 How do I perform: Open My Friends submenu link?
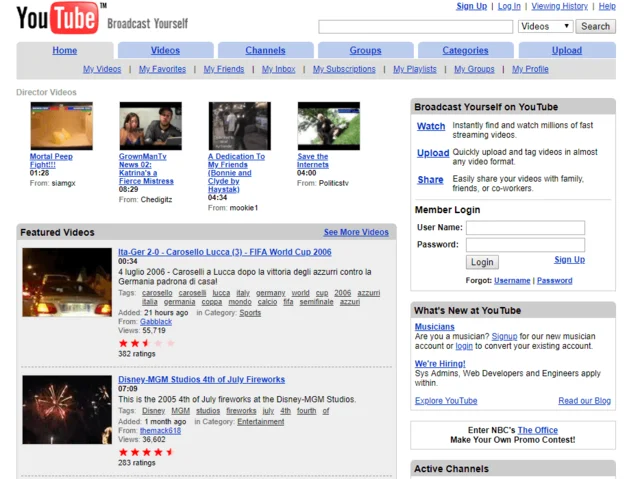pyautogui.click(x=224, y=69)
